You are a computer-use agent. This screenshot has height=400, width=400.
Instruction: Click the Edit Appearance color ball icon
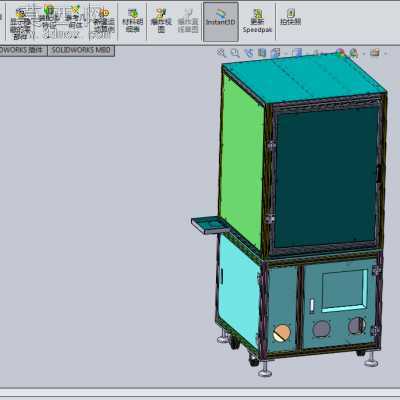(340, 53)
